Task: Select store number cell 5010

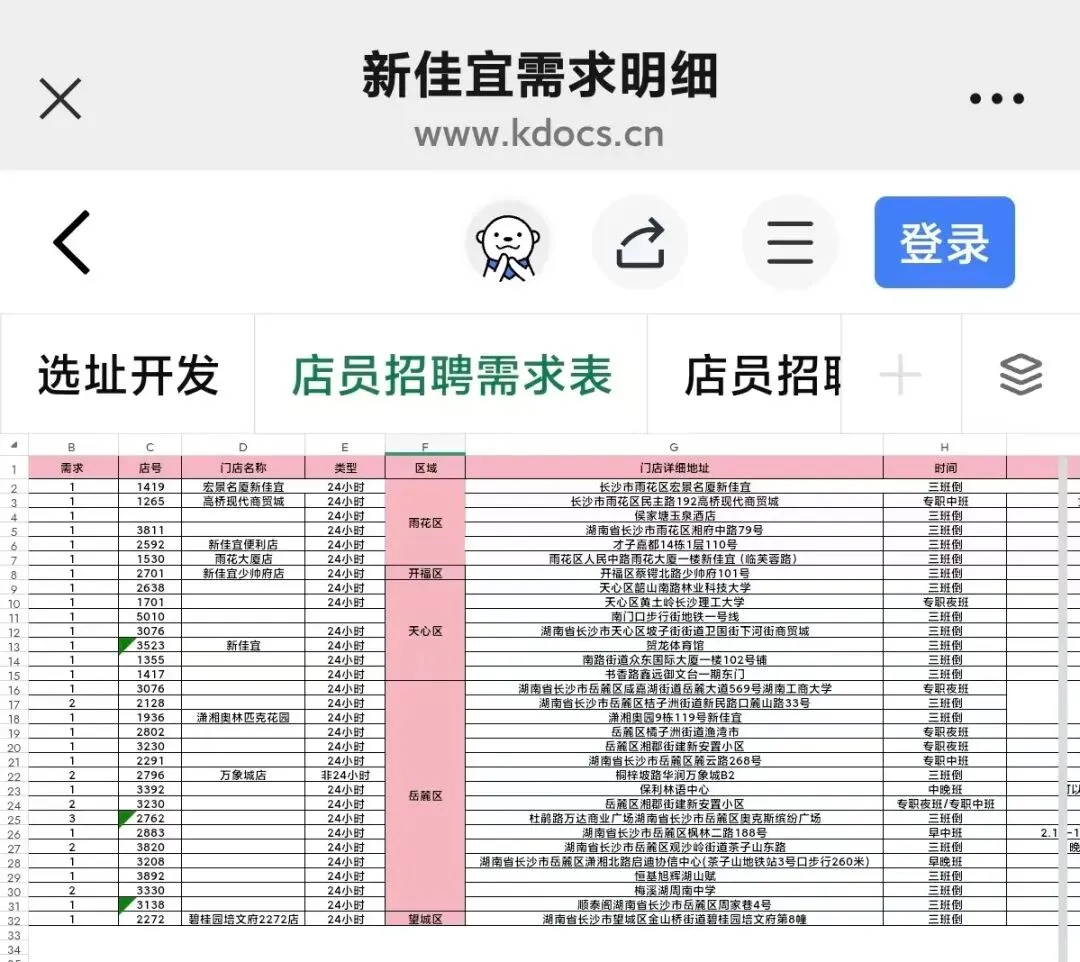Action: tap(150, 616)
